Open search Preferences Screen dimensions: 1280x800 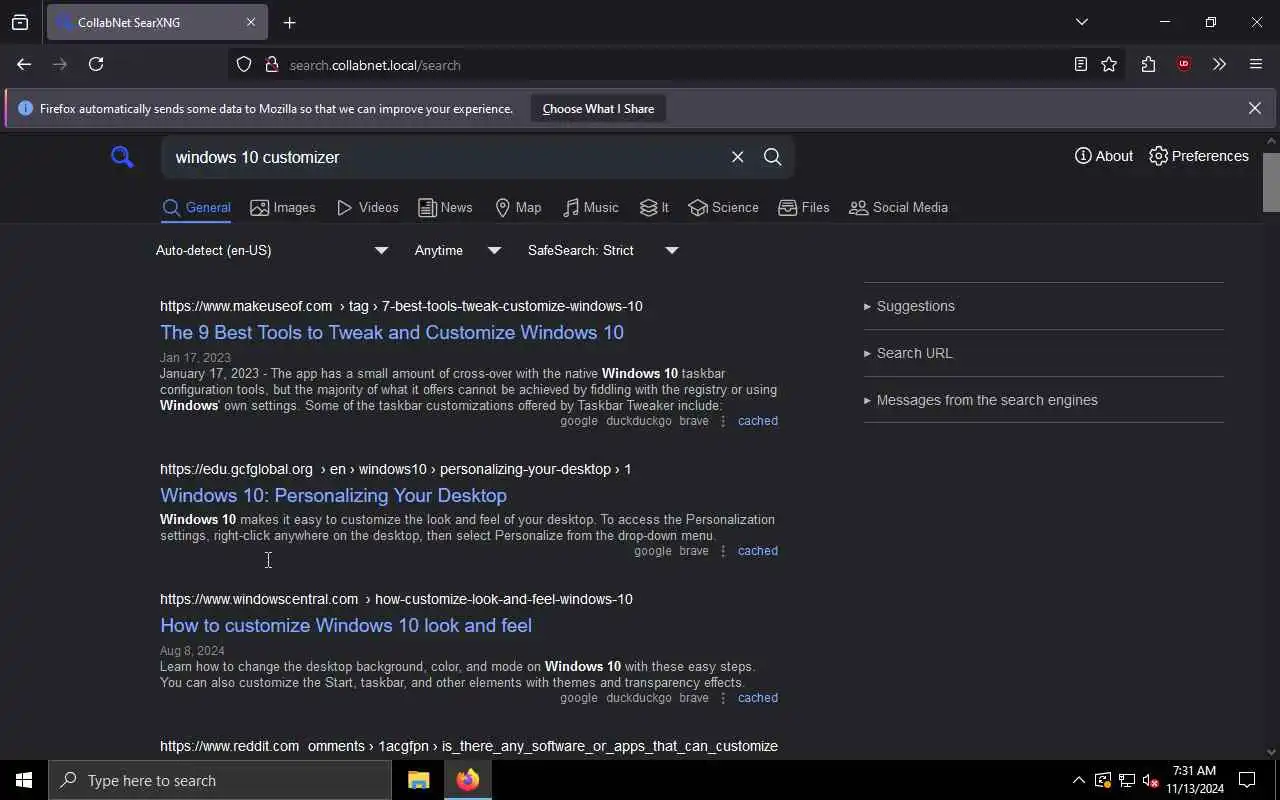tap(1199, 156)
